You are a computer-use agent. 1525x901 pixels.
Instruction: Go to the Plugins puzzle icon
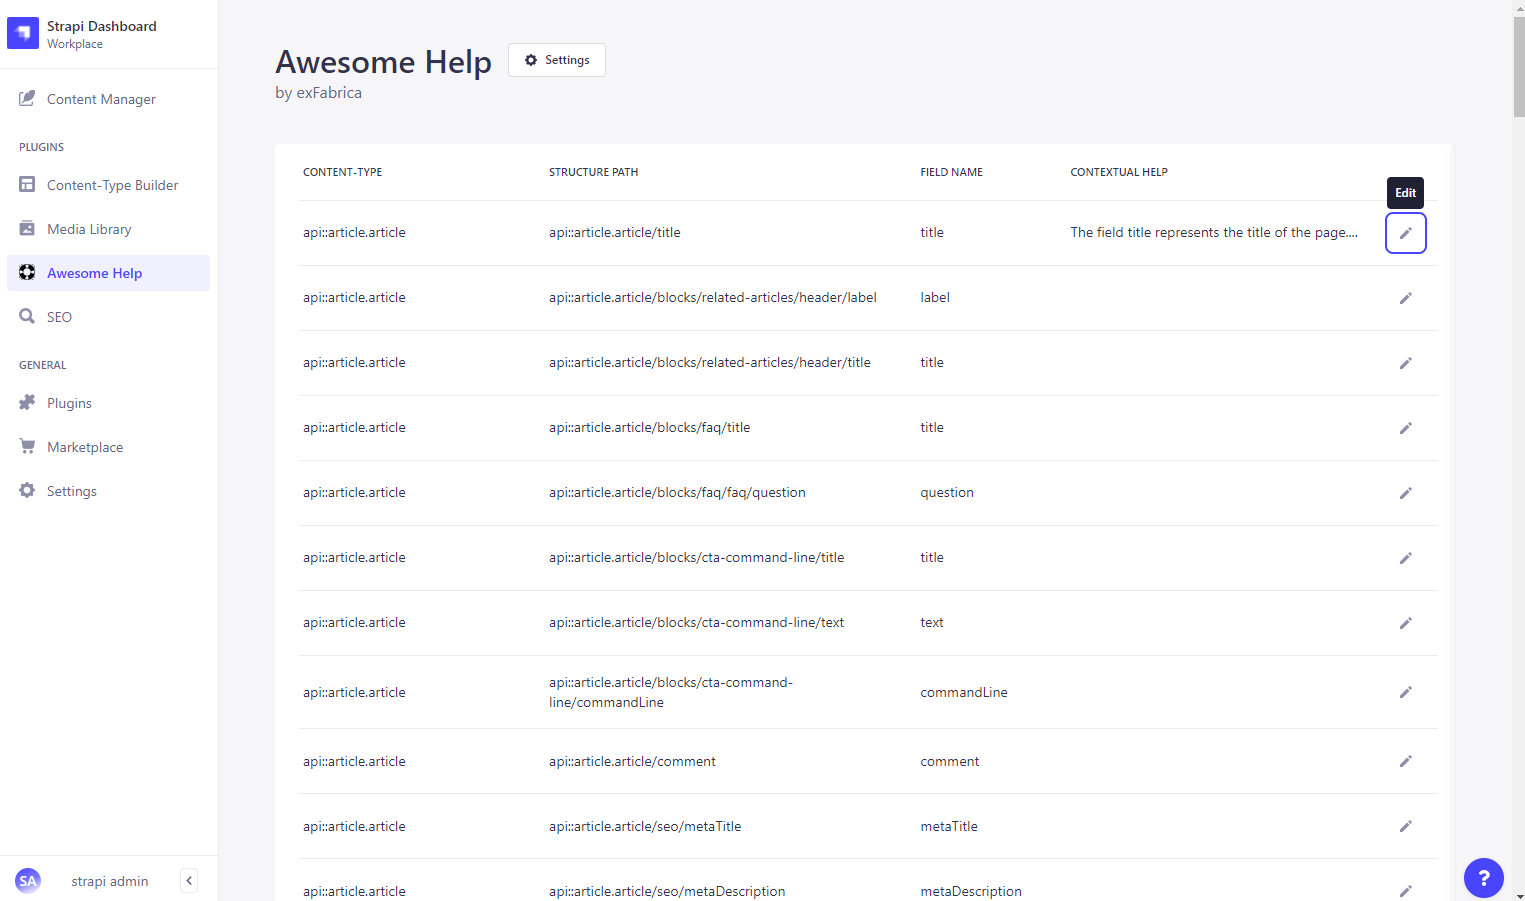27,403
